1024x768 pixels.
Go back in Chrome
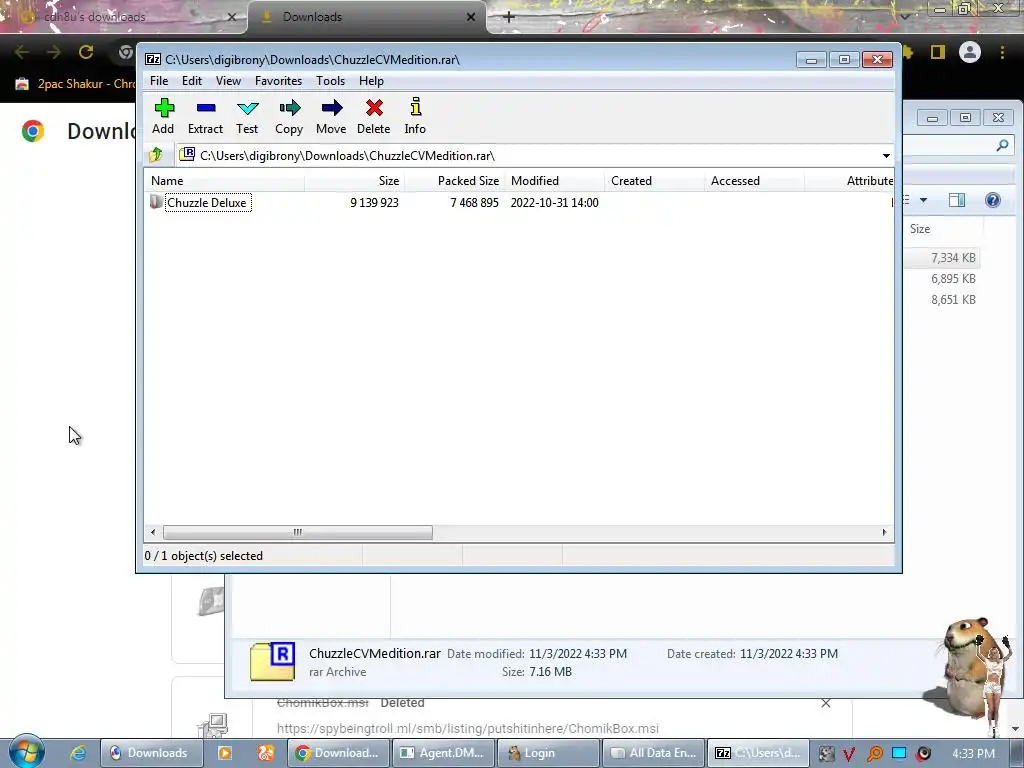22,52
